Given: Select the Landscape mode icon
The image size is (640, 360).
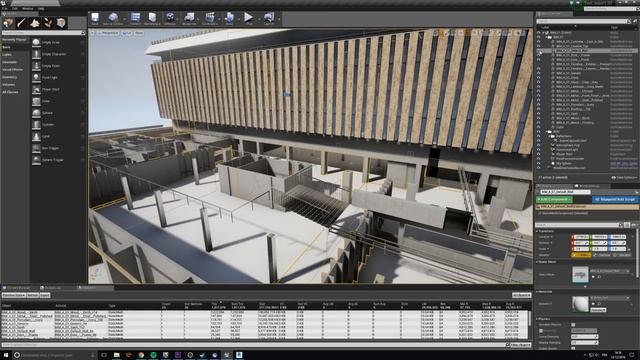Looking at the screenshot, I should [x=35, y=23].
